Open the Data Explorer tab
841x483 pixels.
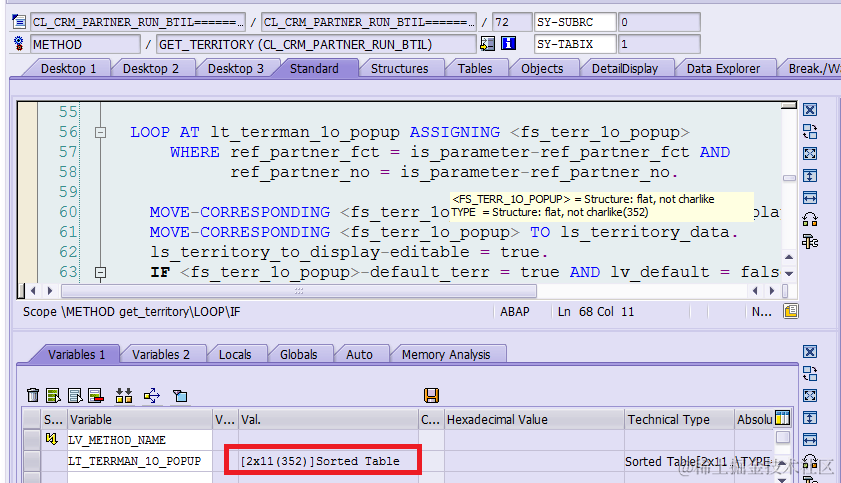click(723, 69)
